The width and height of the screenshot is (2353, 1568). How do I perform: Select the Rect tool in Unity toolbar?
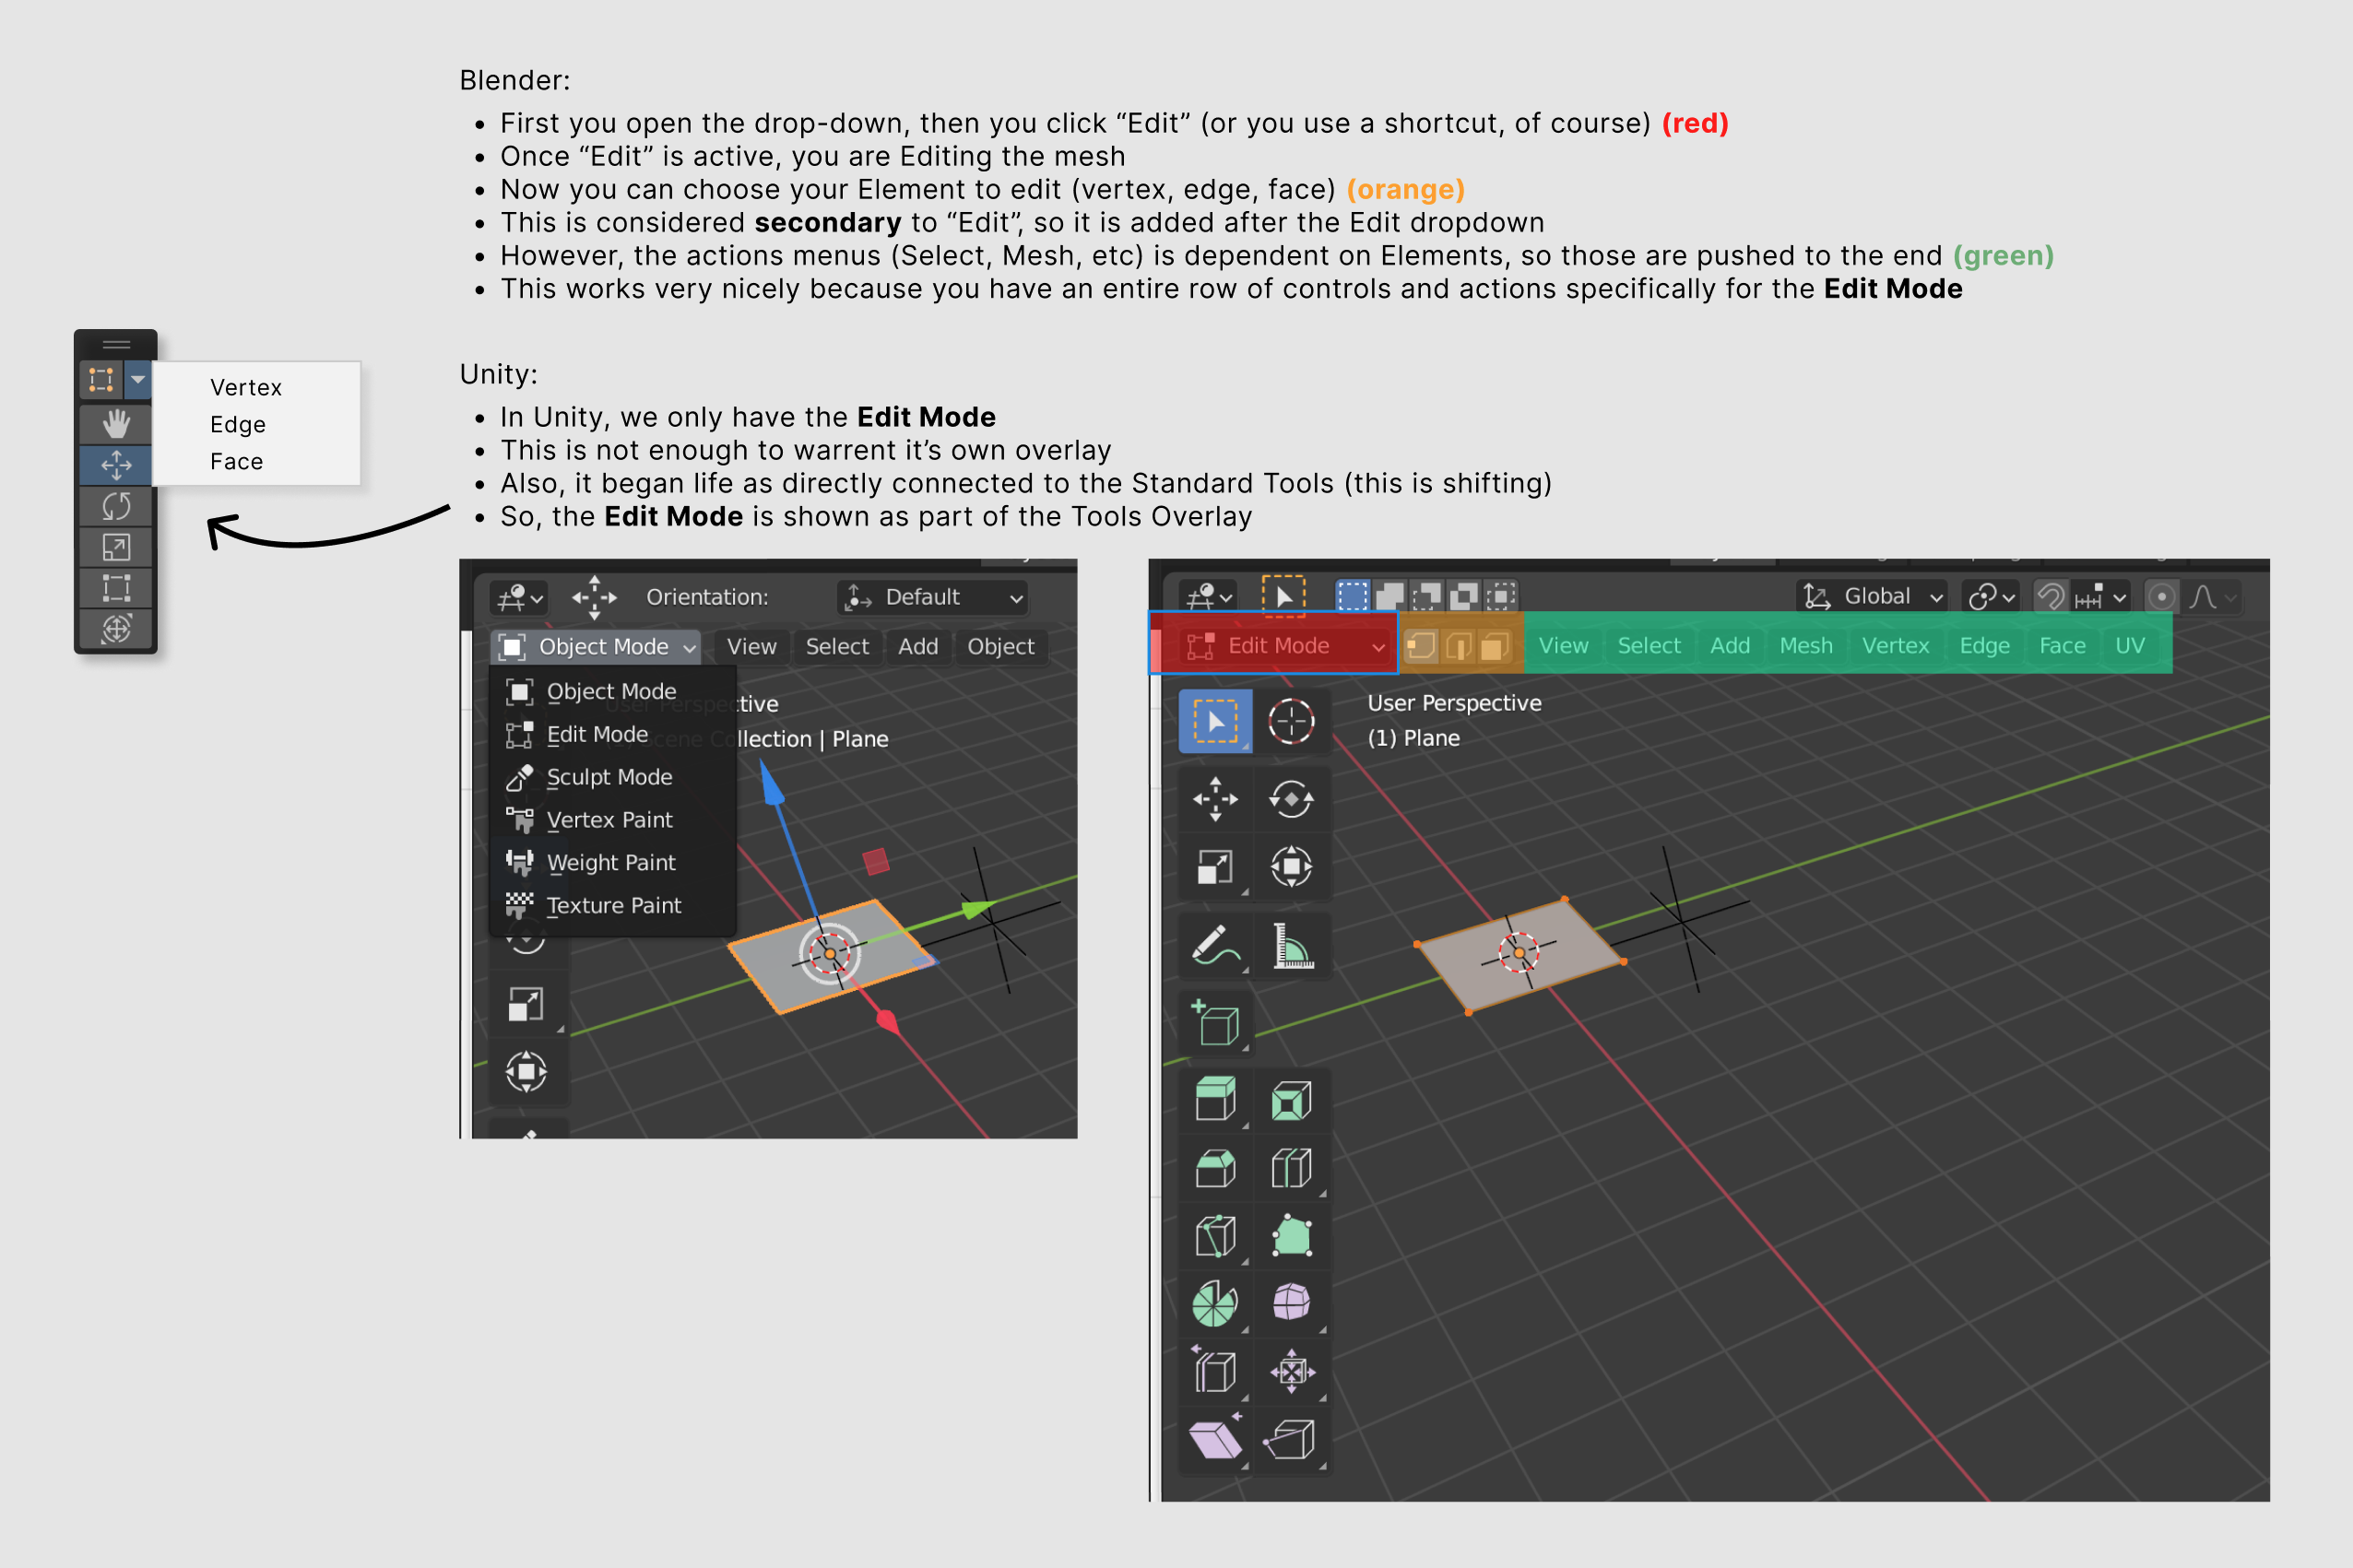click(116, 588)
